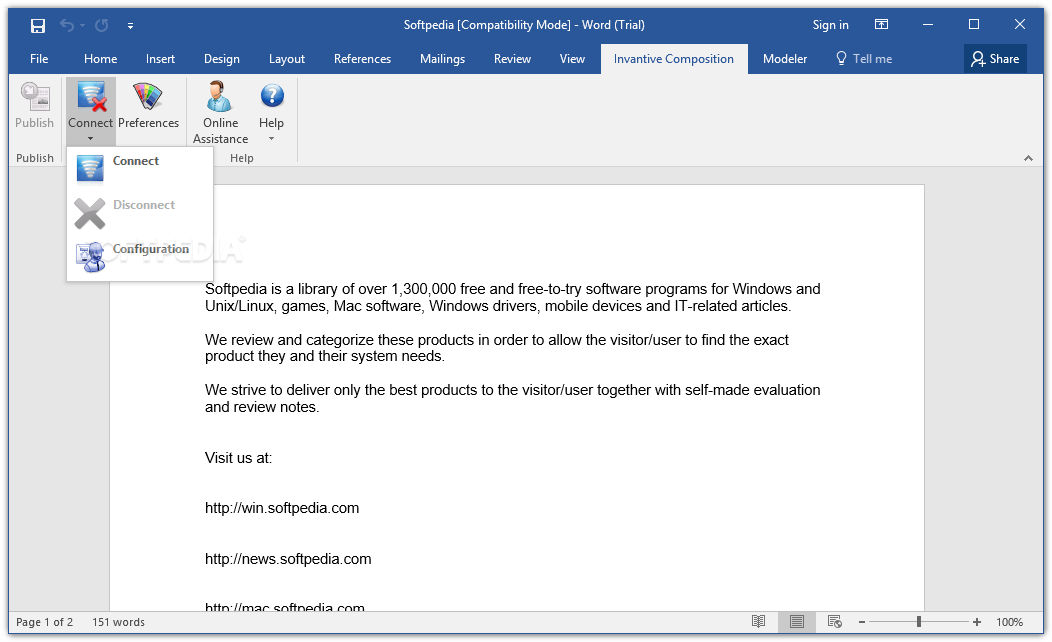Maximize the Word window
This screenshot has width=1052, height=642.
point(974,25)
